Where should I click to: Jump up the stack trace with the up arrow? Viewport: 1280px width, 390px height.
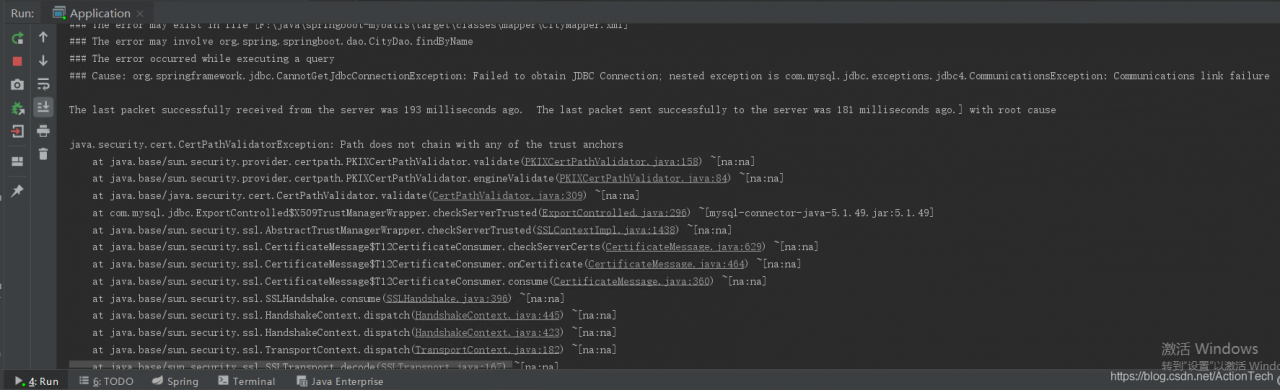(x=43, y=38)
